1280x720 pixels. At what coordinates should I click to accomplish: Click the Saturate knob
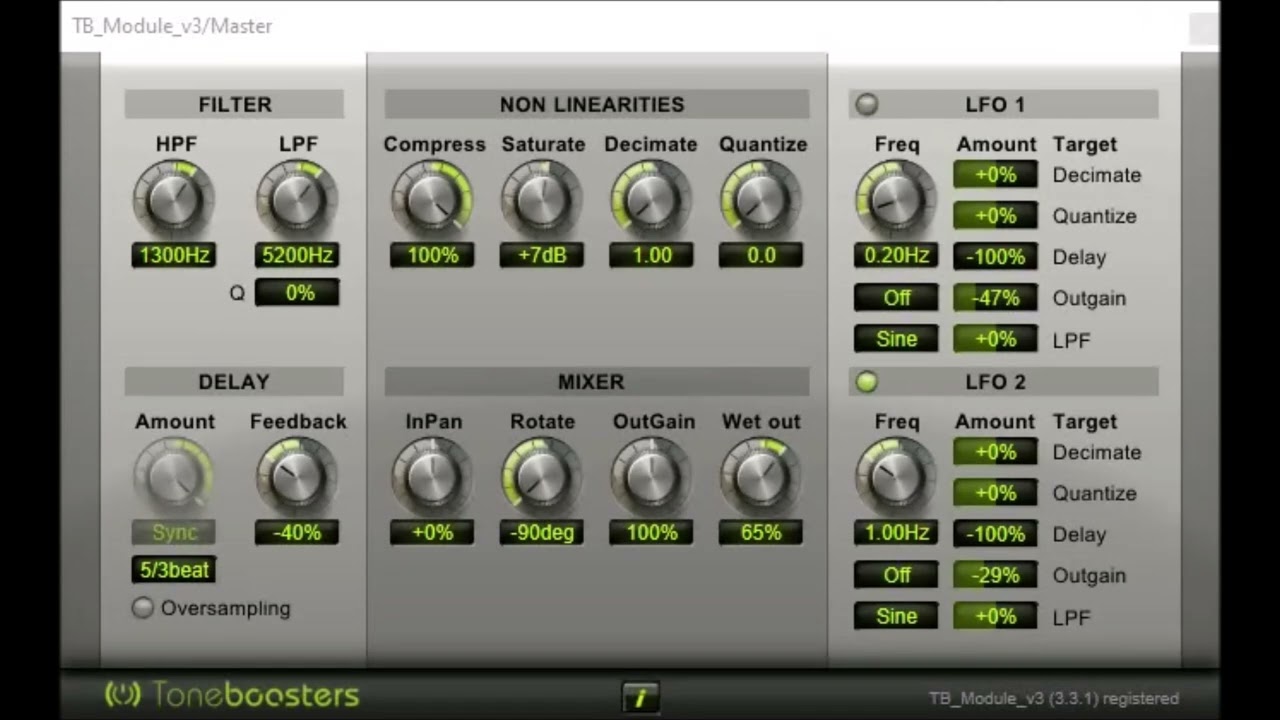point(542,199)
